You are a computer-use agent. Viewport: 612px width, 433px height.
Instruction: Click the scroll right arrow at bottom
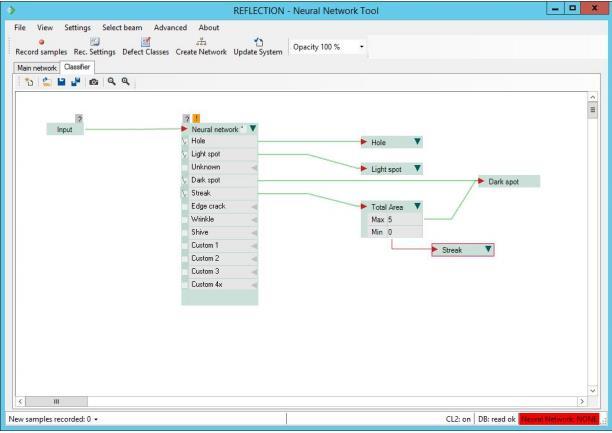coord(582,401)
